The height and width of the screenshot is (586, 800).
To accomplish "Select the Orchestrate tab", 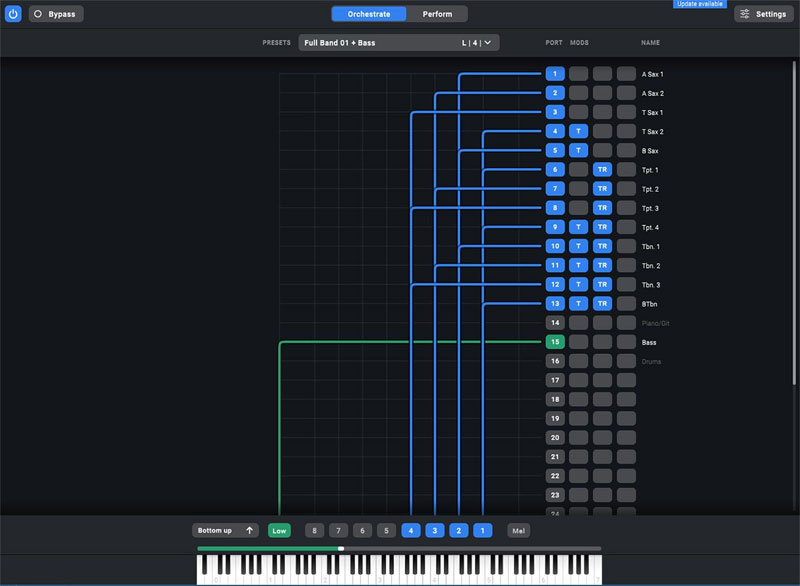I will (369, 14).
